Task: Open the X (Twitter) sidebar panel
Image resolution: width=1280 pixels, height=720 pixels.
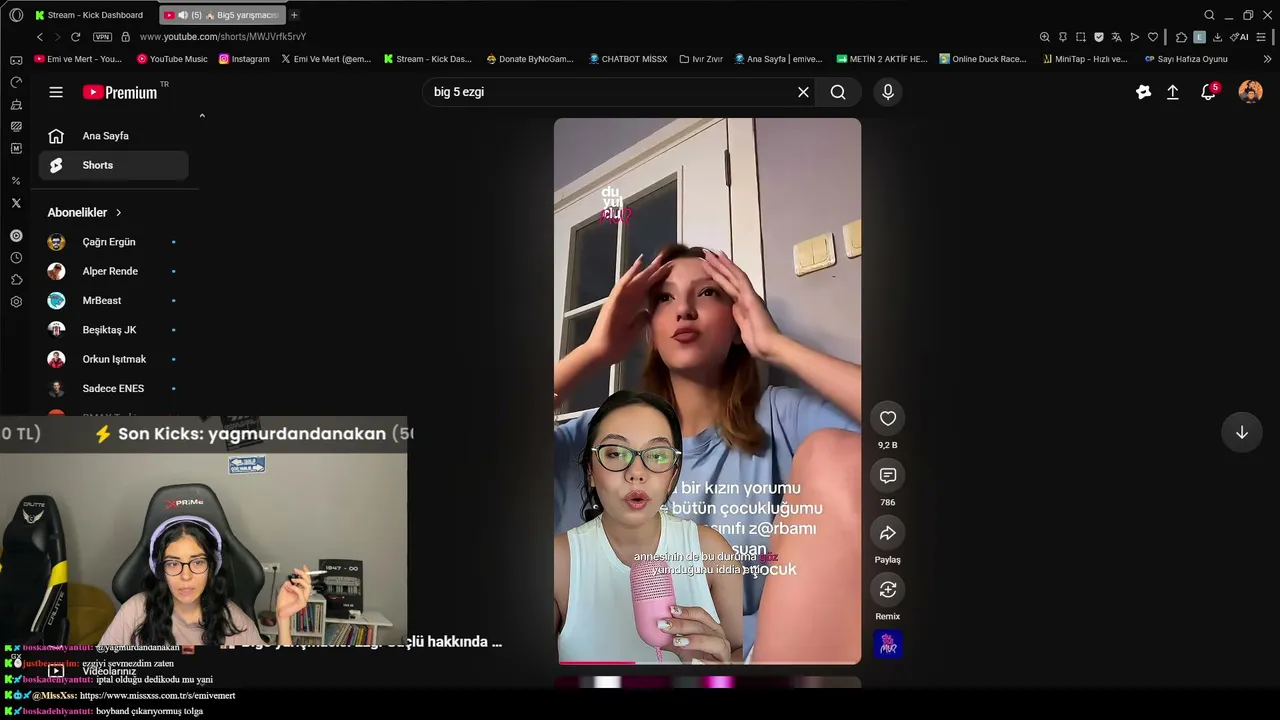Action: (x=16, y=203)
